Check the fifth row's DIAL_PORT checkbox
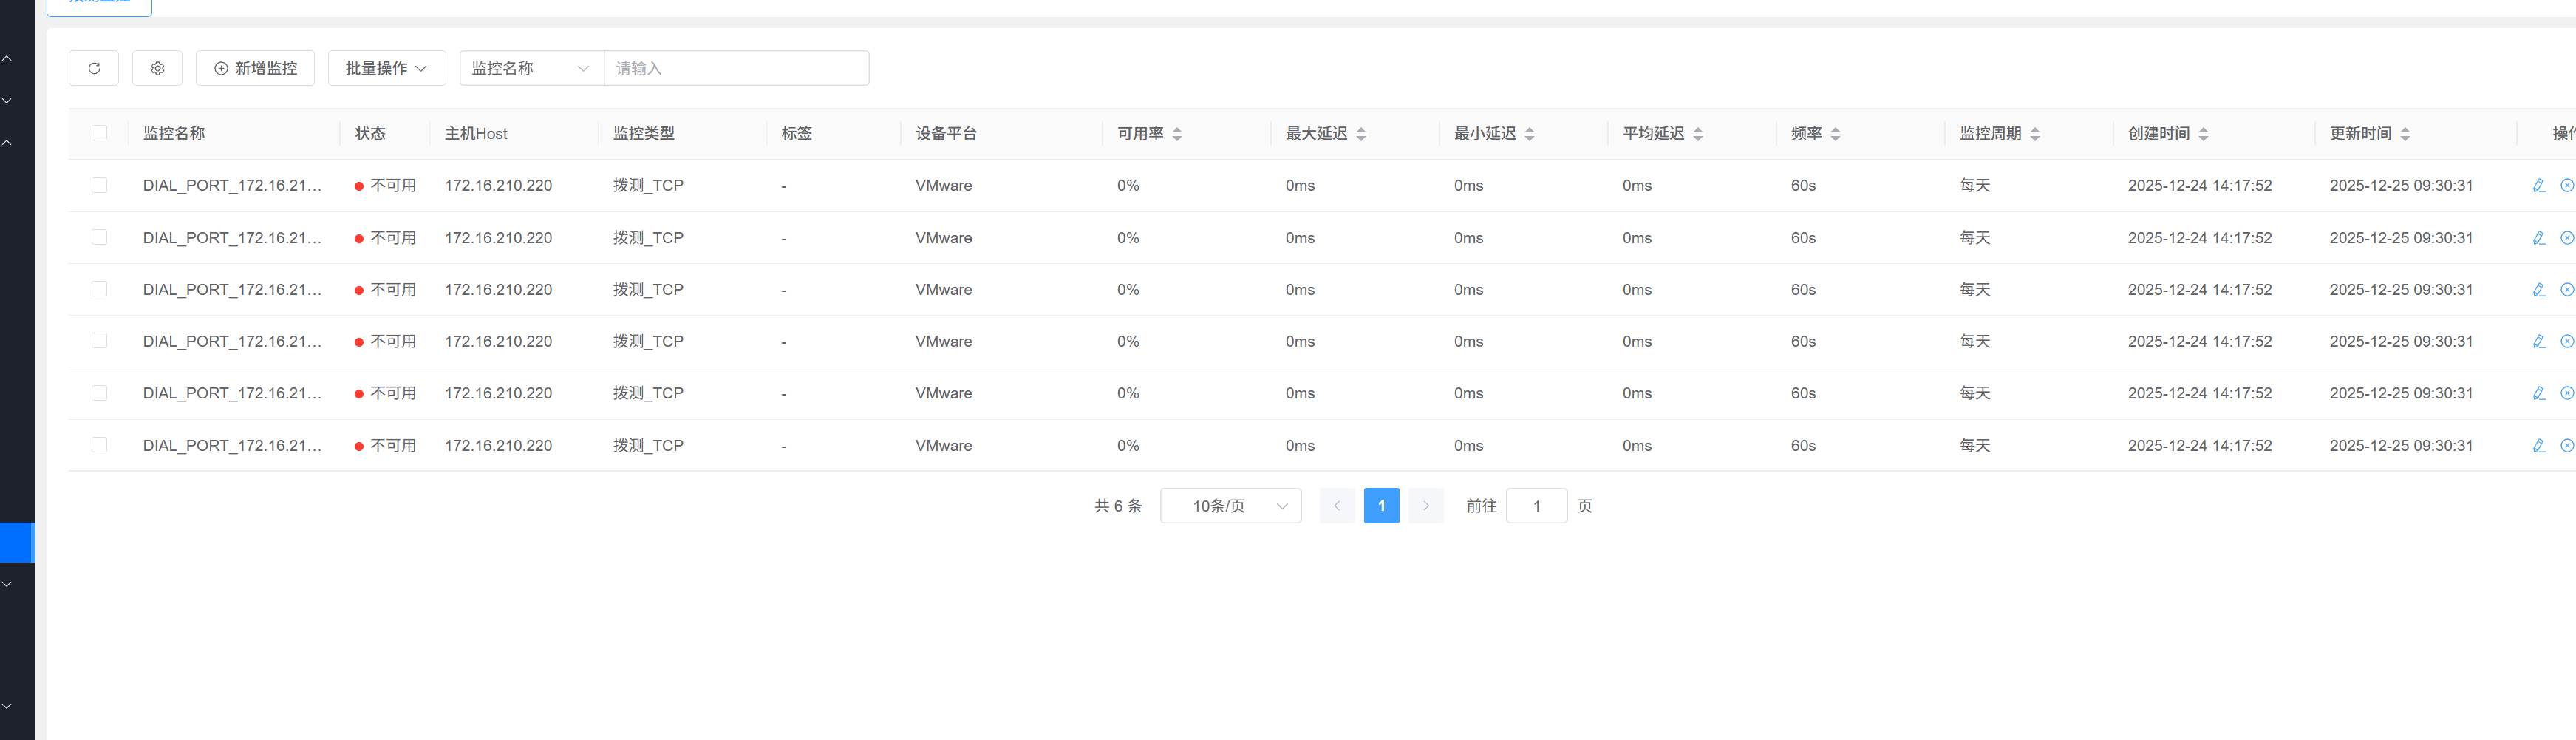The image size is (2576, 740). [99, 393]
